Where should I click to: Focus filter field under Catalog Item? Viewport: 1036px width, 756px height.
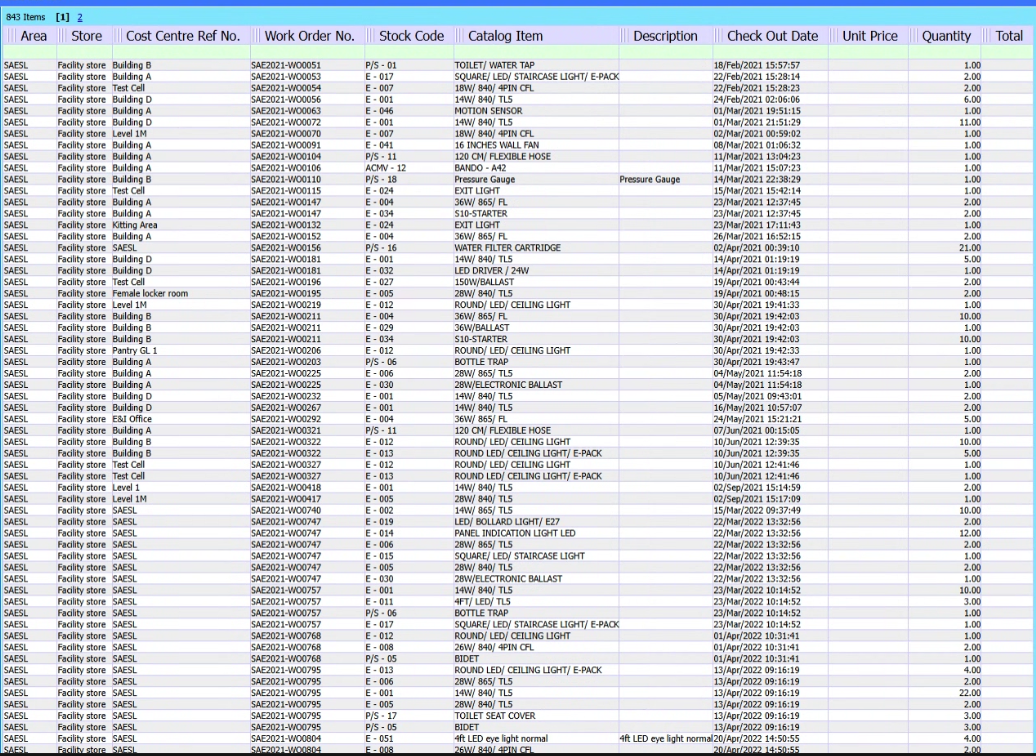coord(536,52)
